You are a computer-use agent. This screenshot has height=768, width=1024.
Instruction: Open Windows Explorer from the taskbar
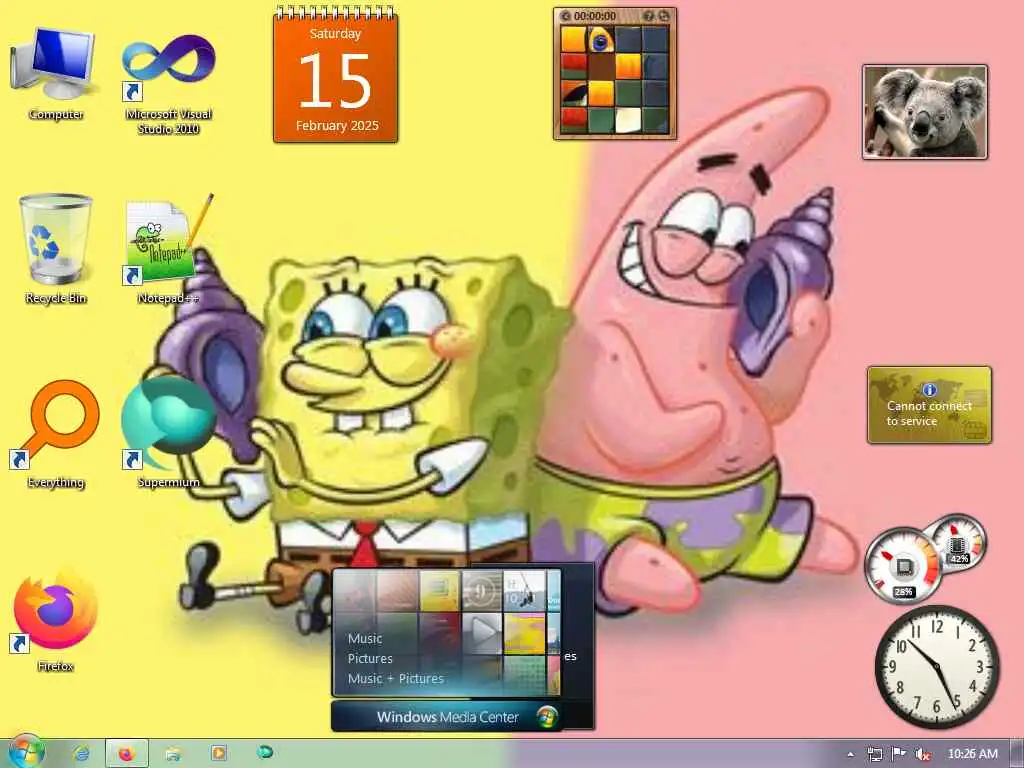[x=173, y=754]
